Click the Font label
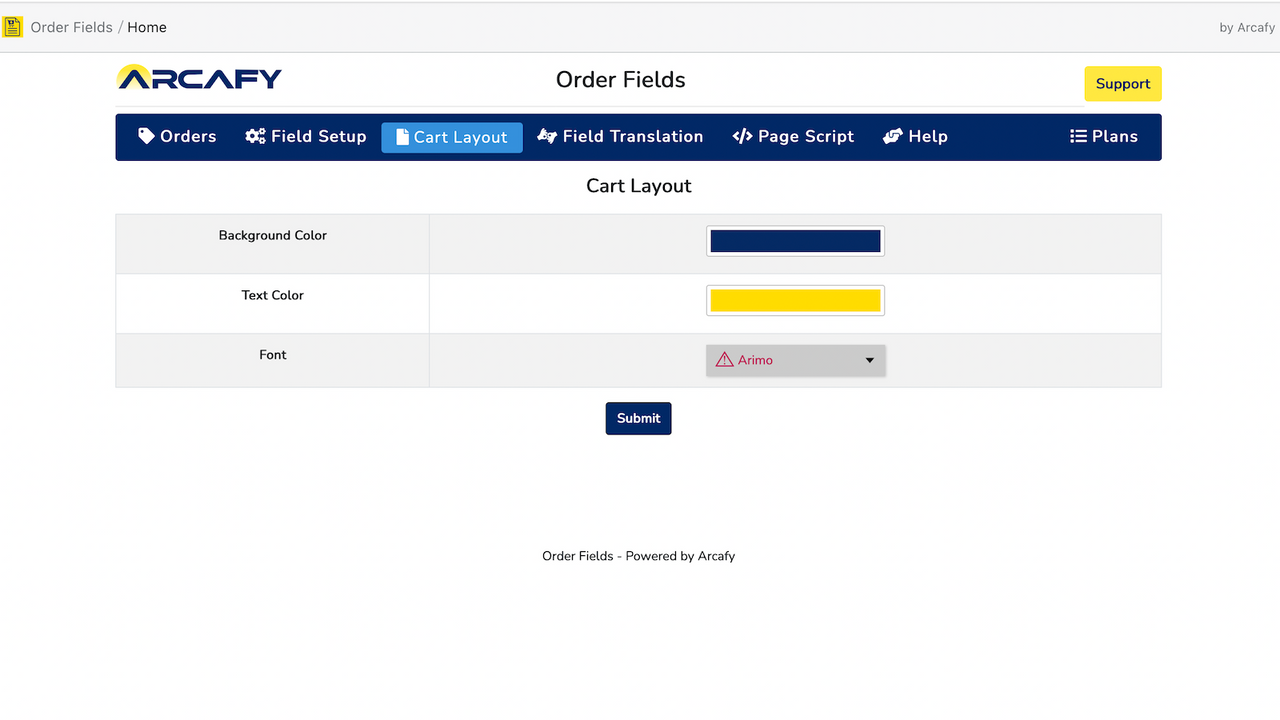The height and width of the screenshot is (720, 1280). pyautogui.click(x=273, y=355)
